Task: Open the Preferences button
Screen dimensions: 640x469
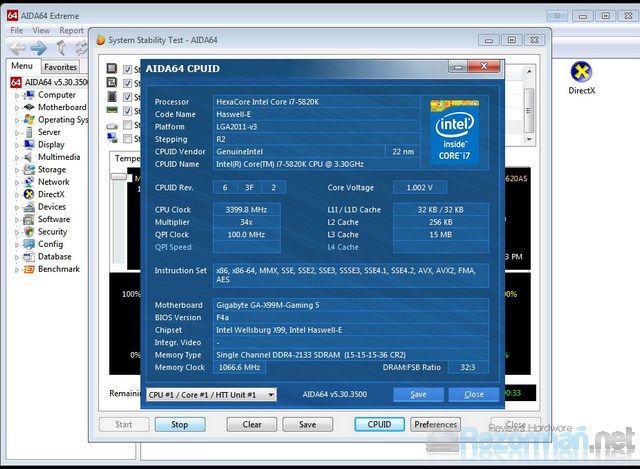Action: tap(436, 425)
